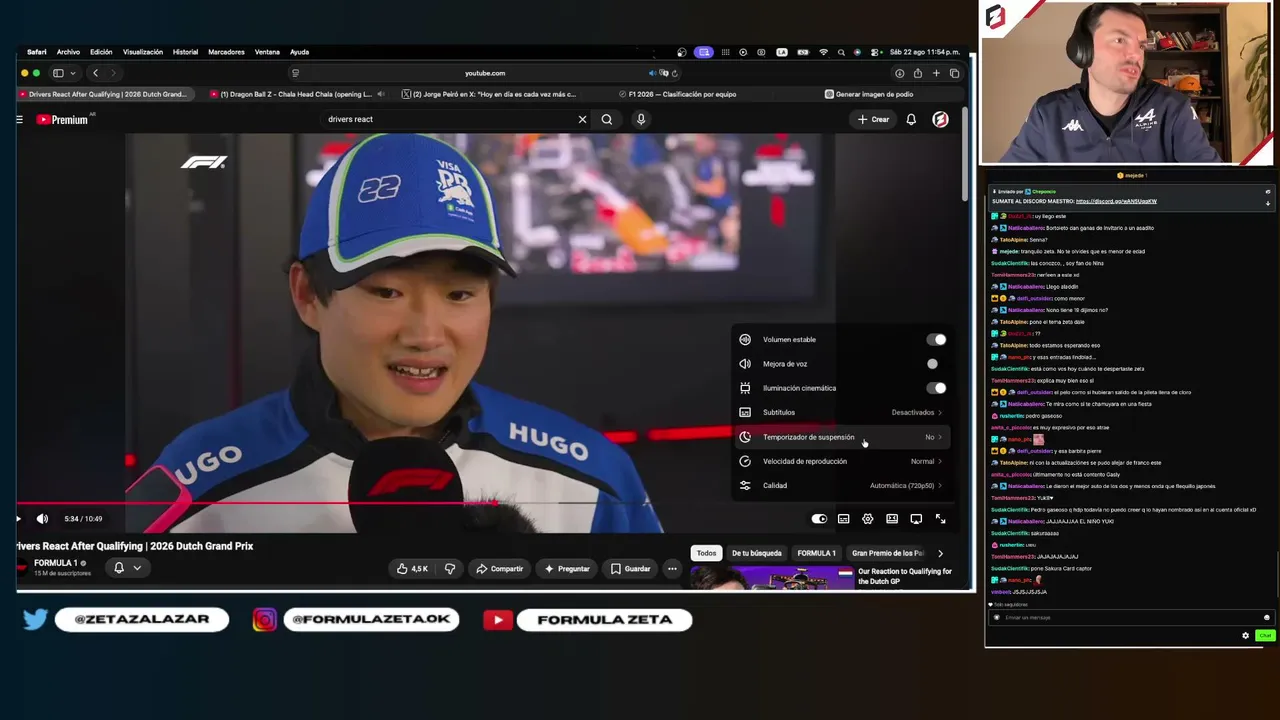Dislike the video with thumbs down
This screenshot has height=720, width=1280.
(450, 569)
